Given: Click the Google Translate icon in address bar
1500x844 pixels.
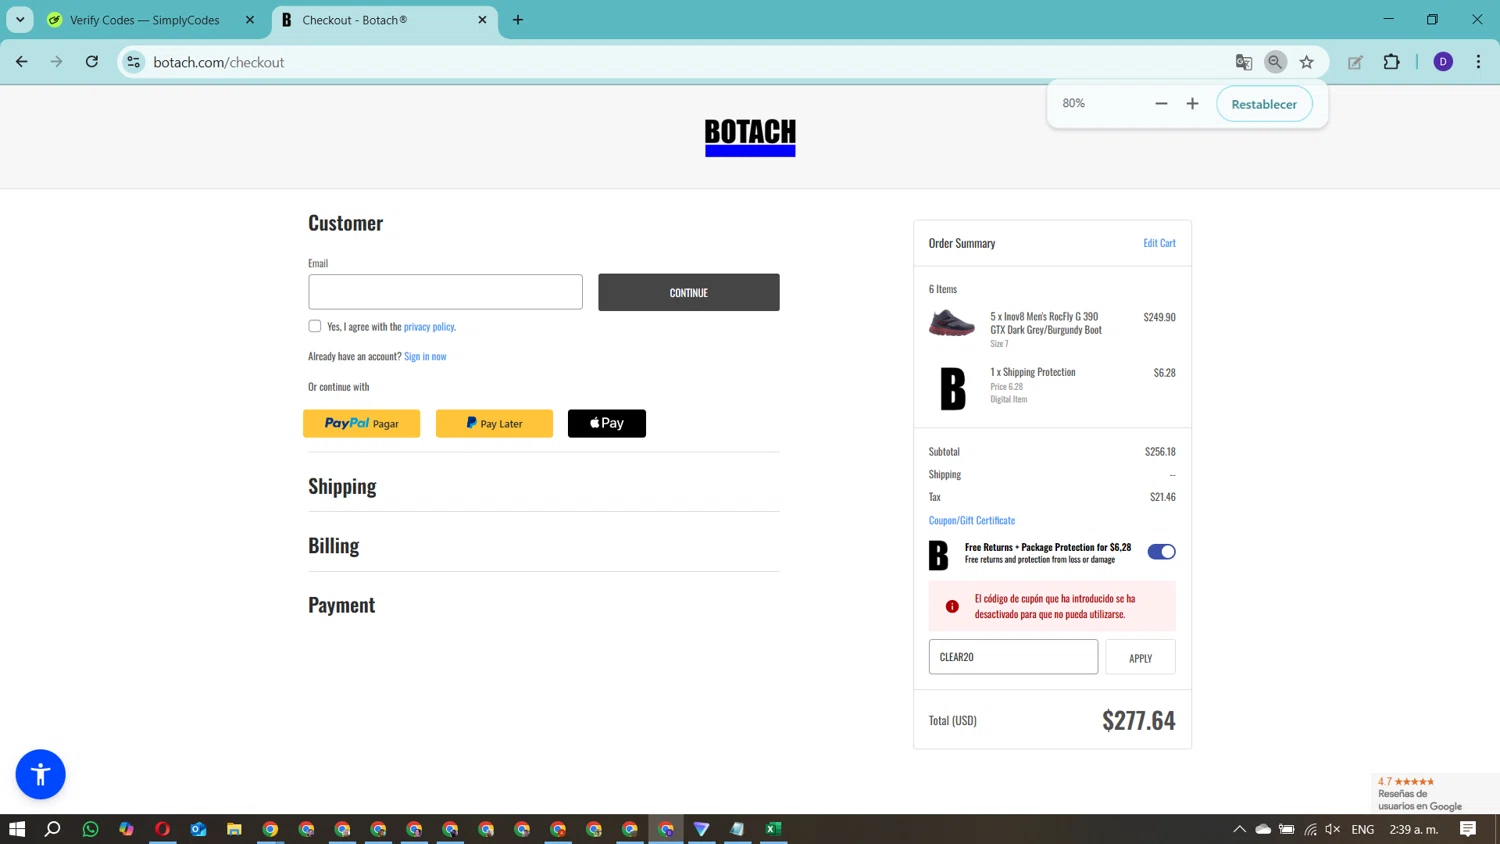Looking at the screenshot, I should pyautogui.click(x=1243, y=62).
